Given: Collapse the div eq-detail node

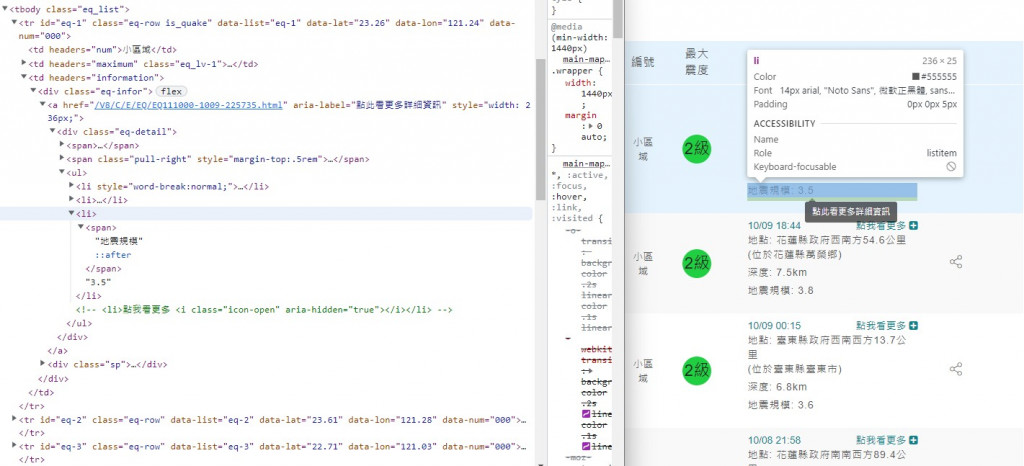Looking at the screenshot, I should coord(52,132).
